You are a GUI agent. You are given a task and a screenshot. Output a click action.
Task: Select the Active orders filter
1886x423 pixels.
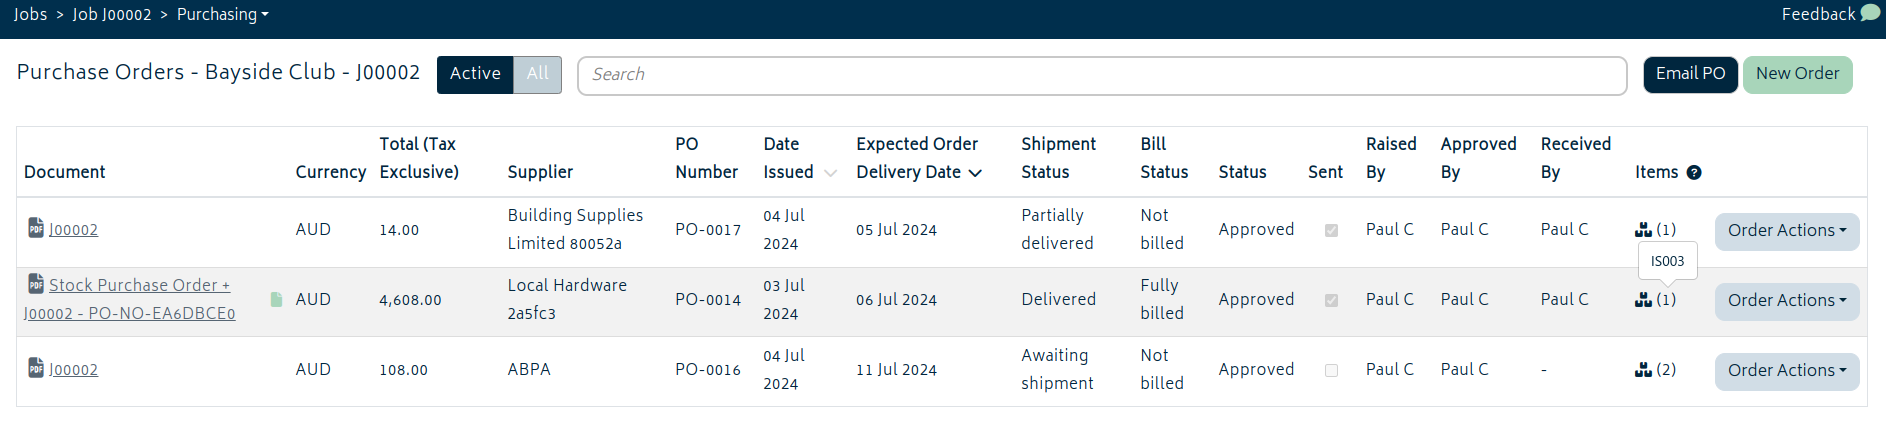click(x=475, y=74)
